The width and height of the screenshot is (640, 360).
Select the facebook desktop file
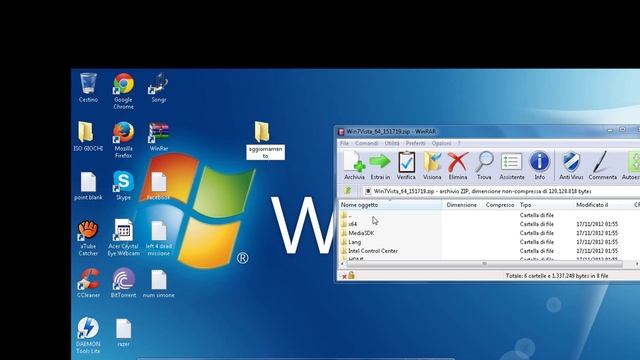pos(158,185)
